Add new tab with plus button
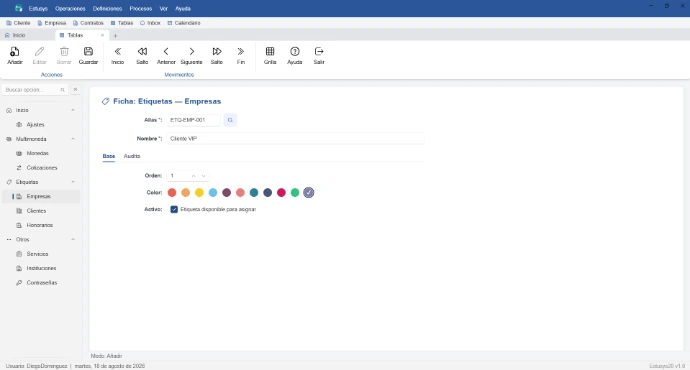This screenshot has width=690, height=370. [x=115, y=36]
